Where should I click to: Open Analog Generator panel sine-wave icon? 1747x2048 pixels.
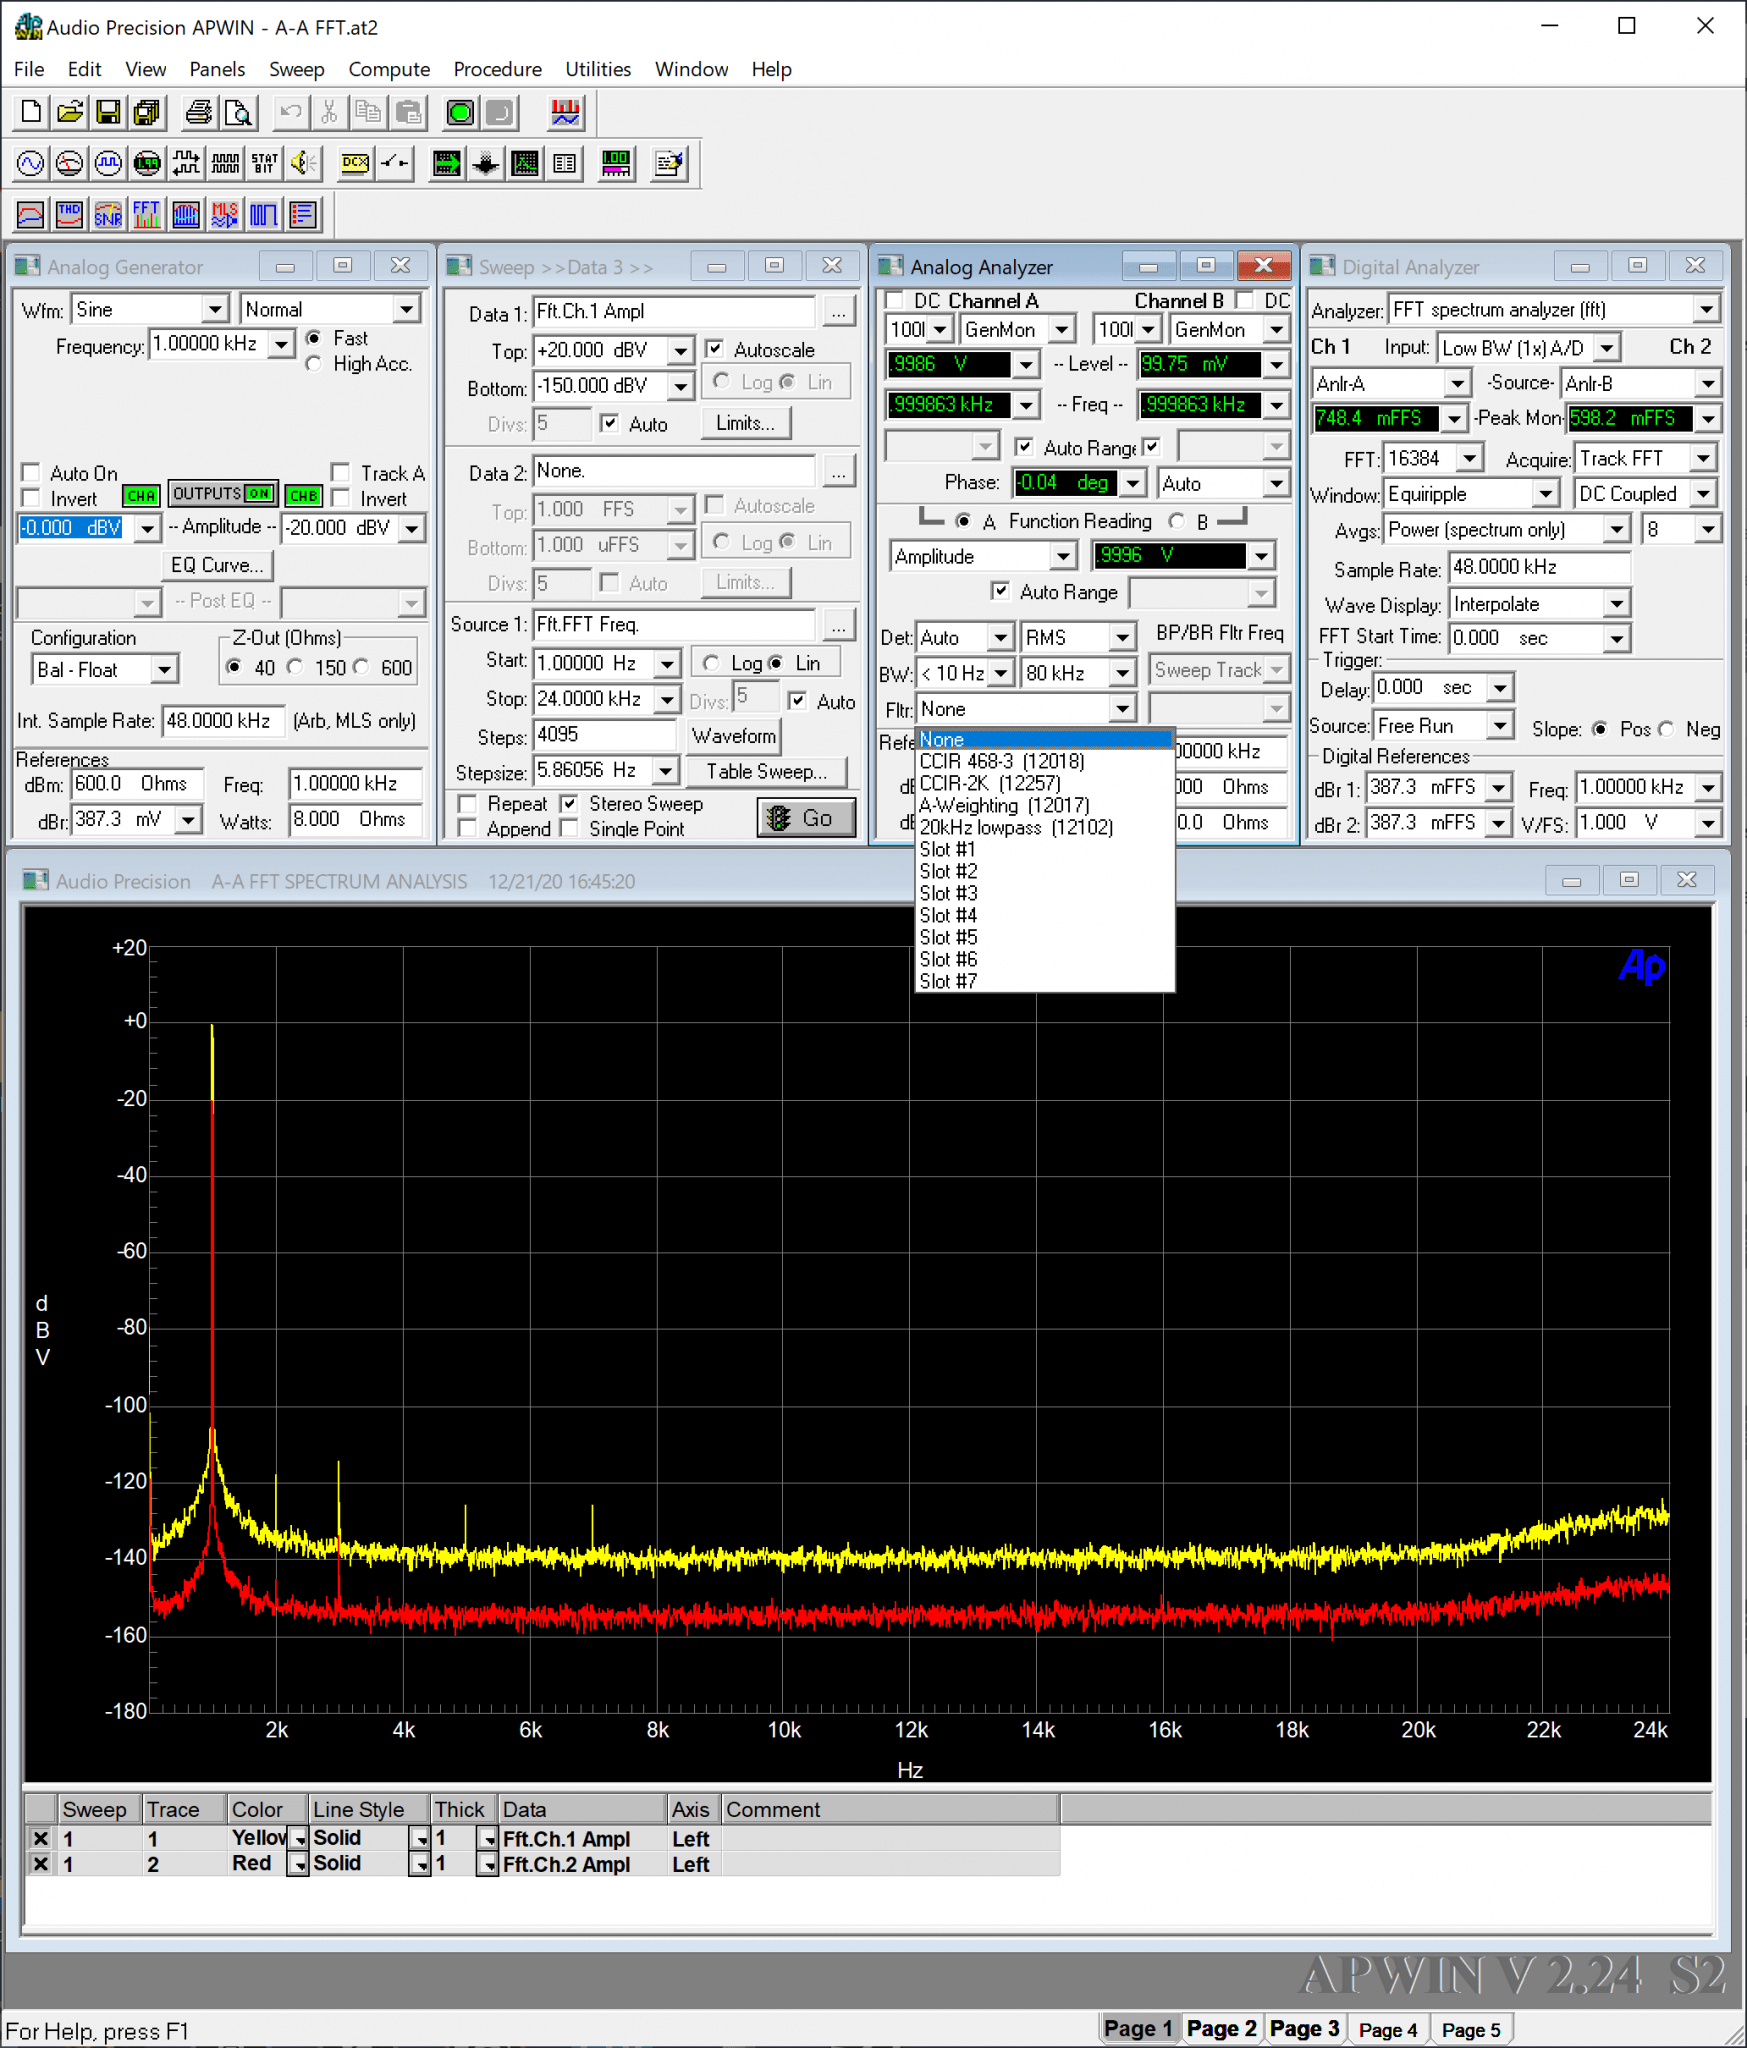[x=30, y=163]
